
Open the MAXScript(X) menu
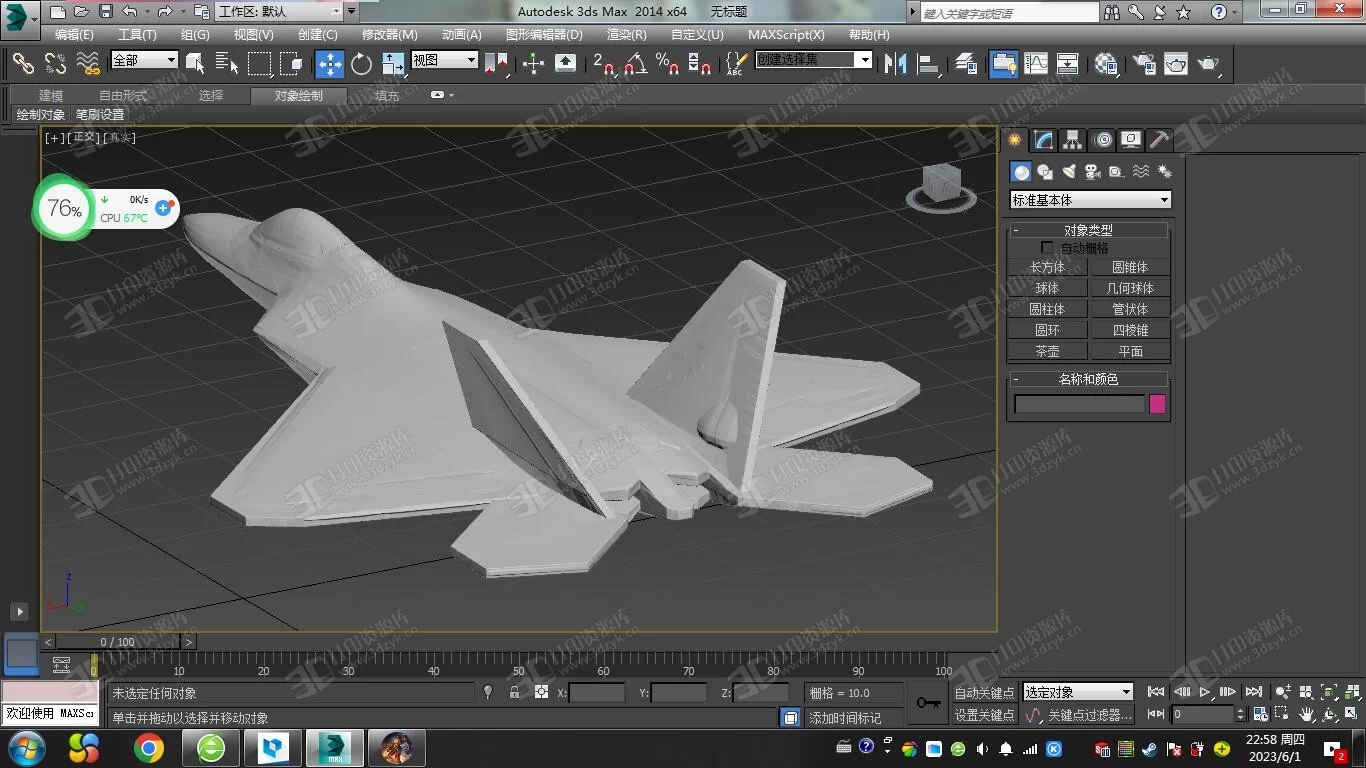(x=787, y=34)
